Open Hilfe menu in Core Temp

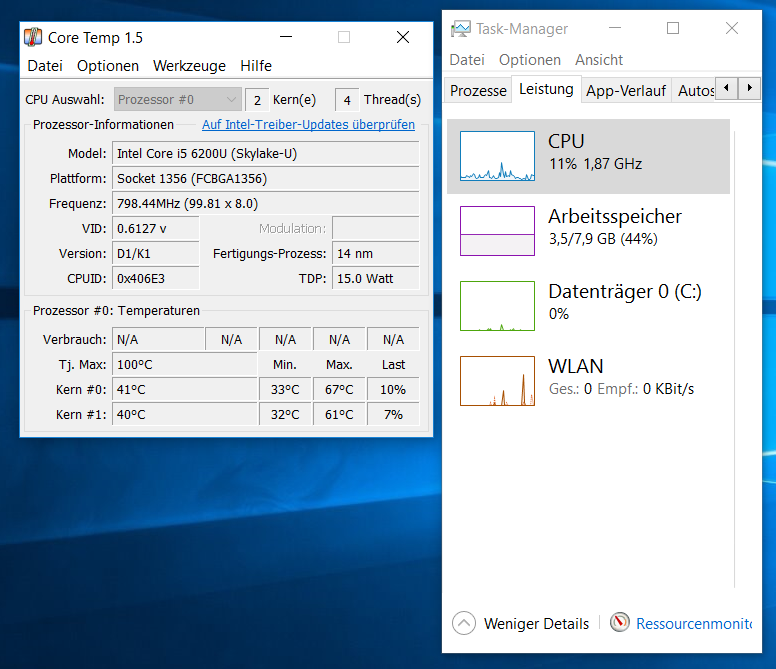pos(256,66)
